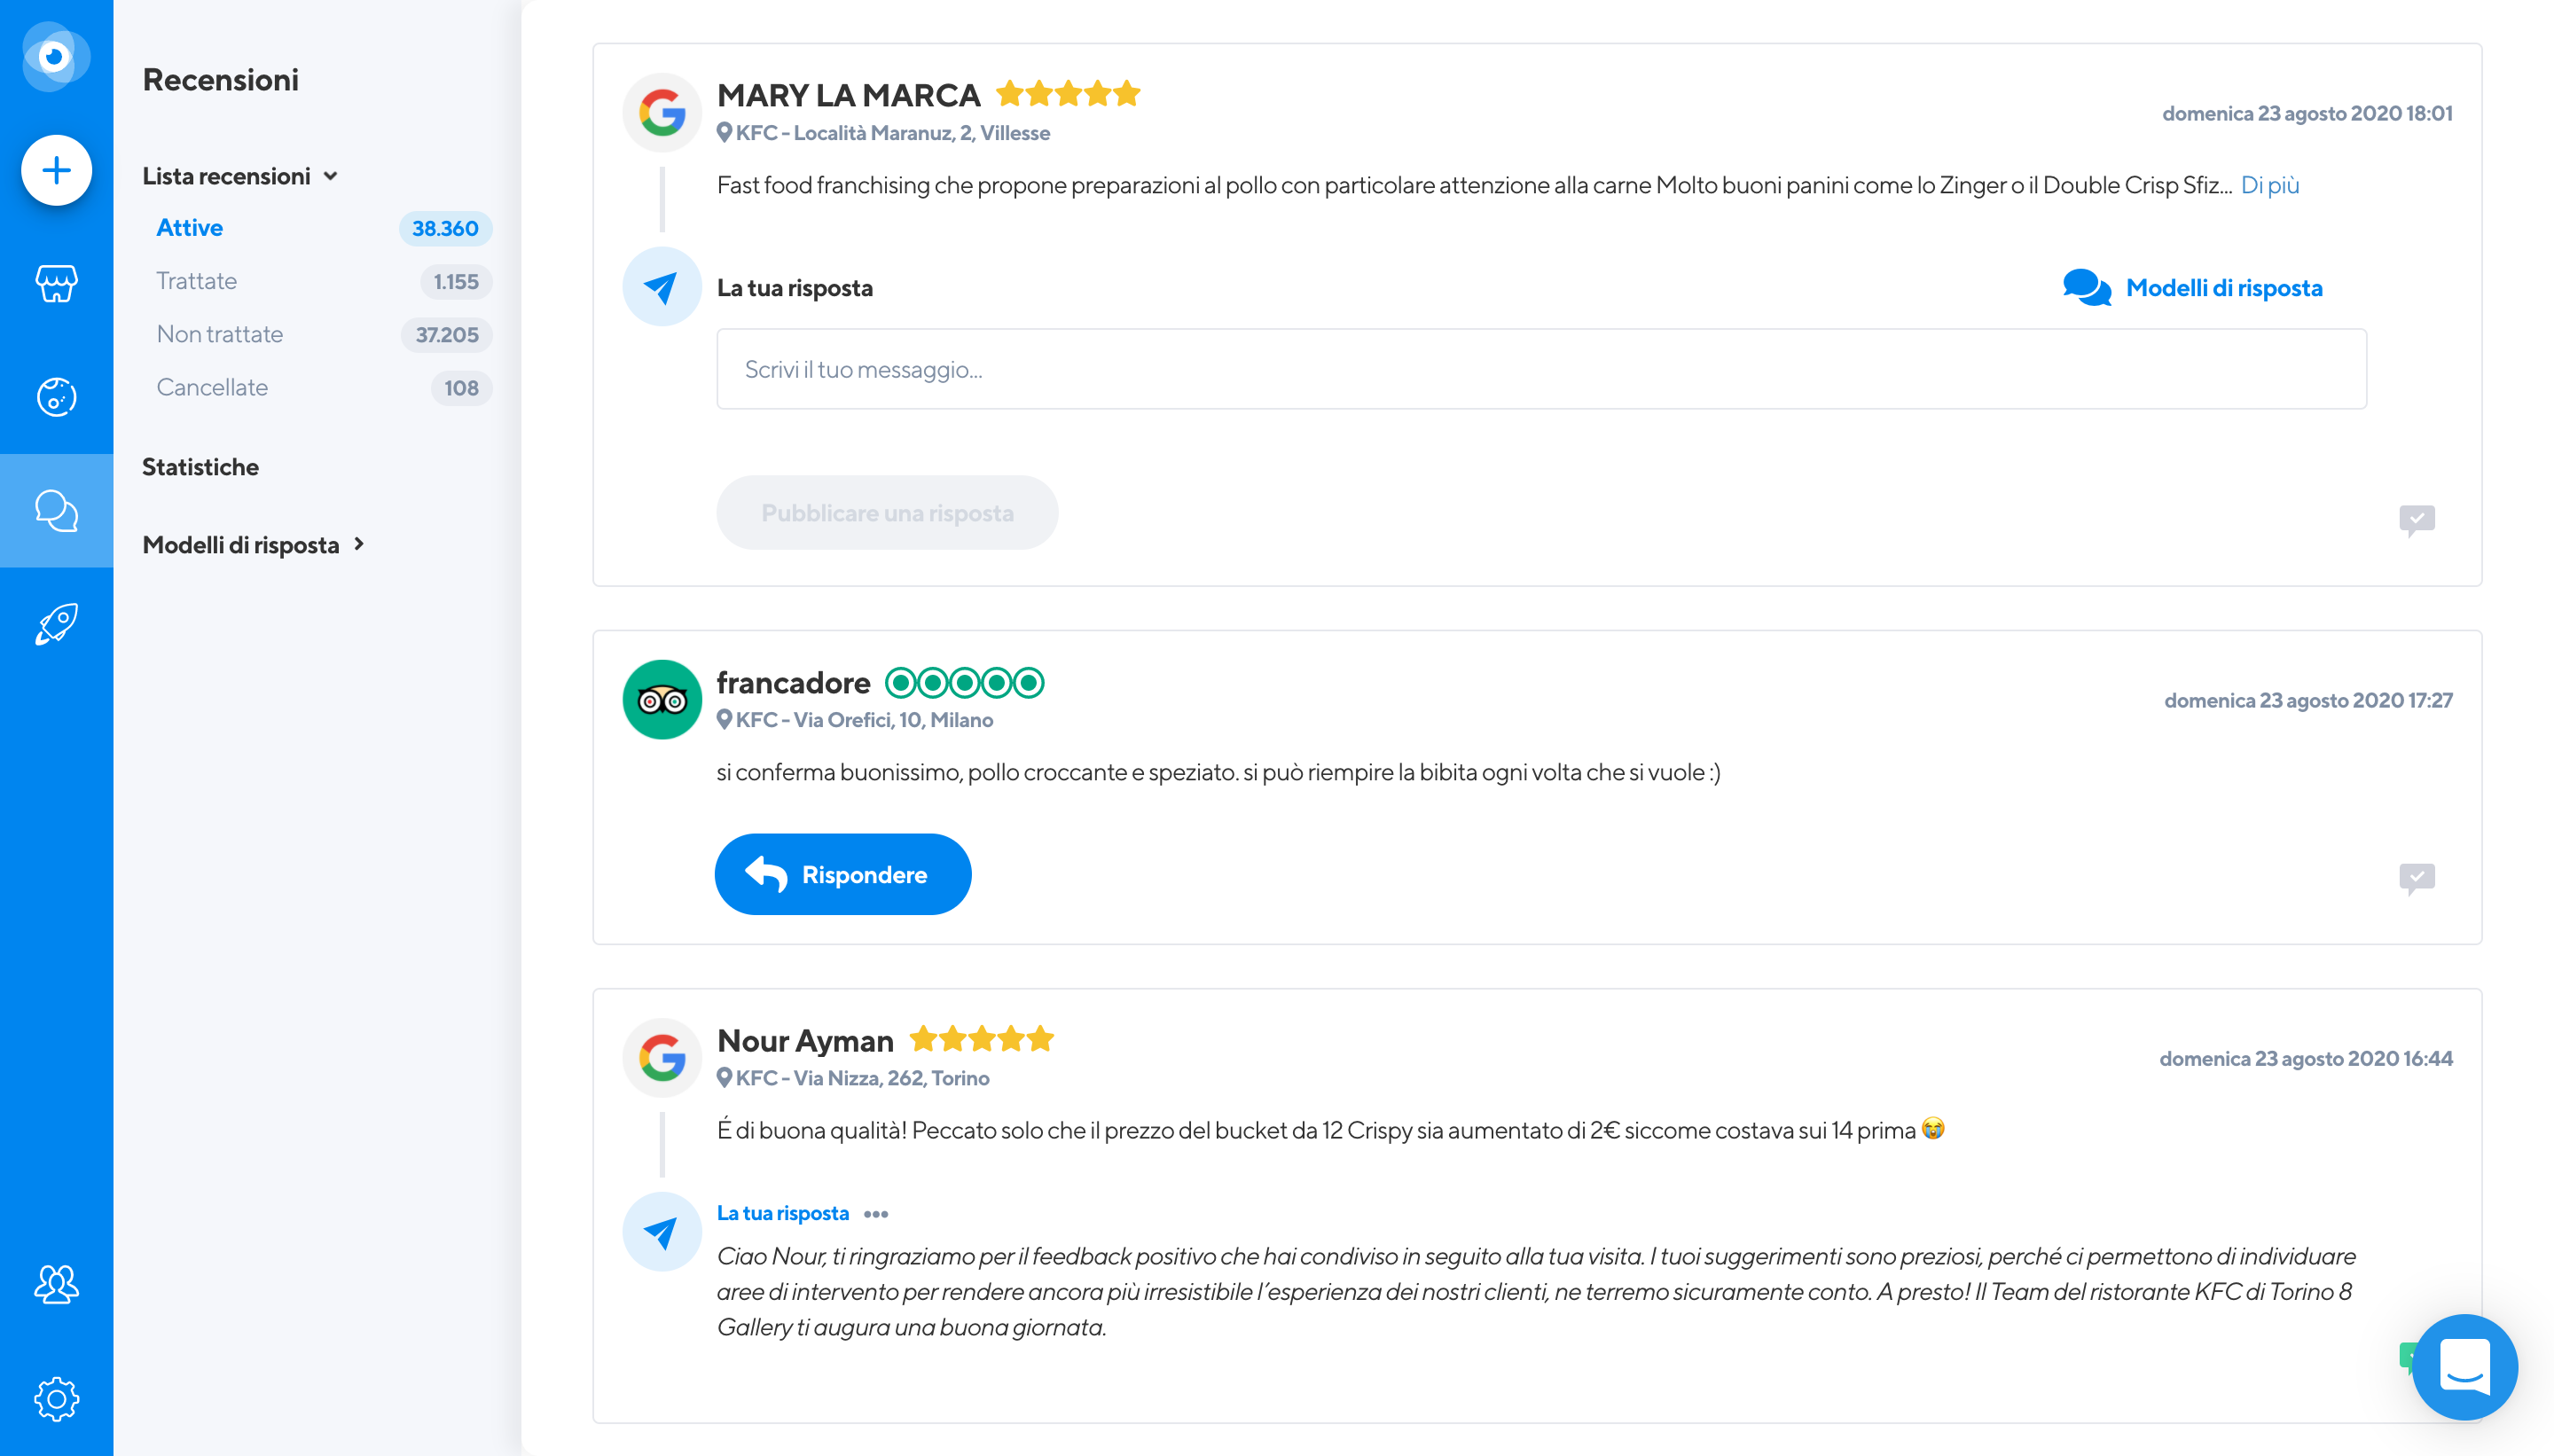Open the store icon in sidebar

(x=56, y=284)
